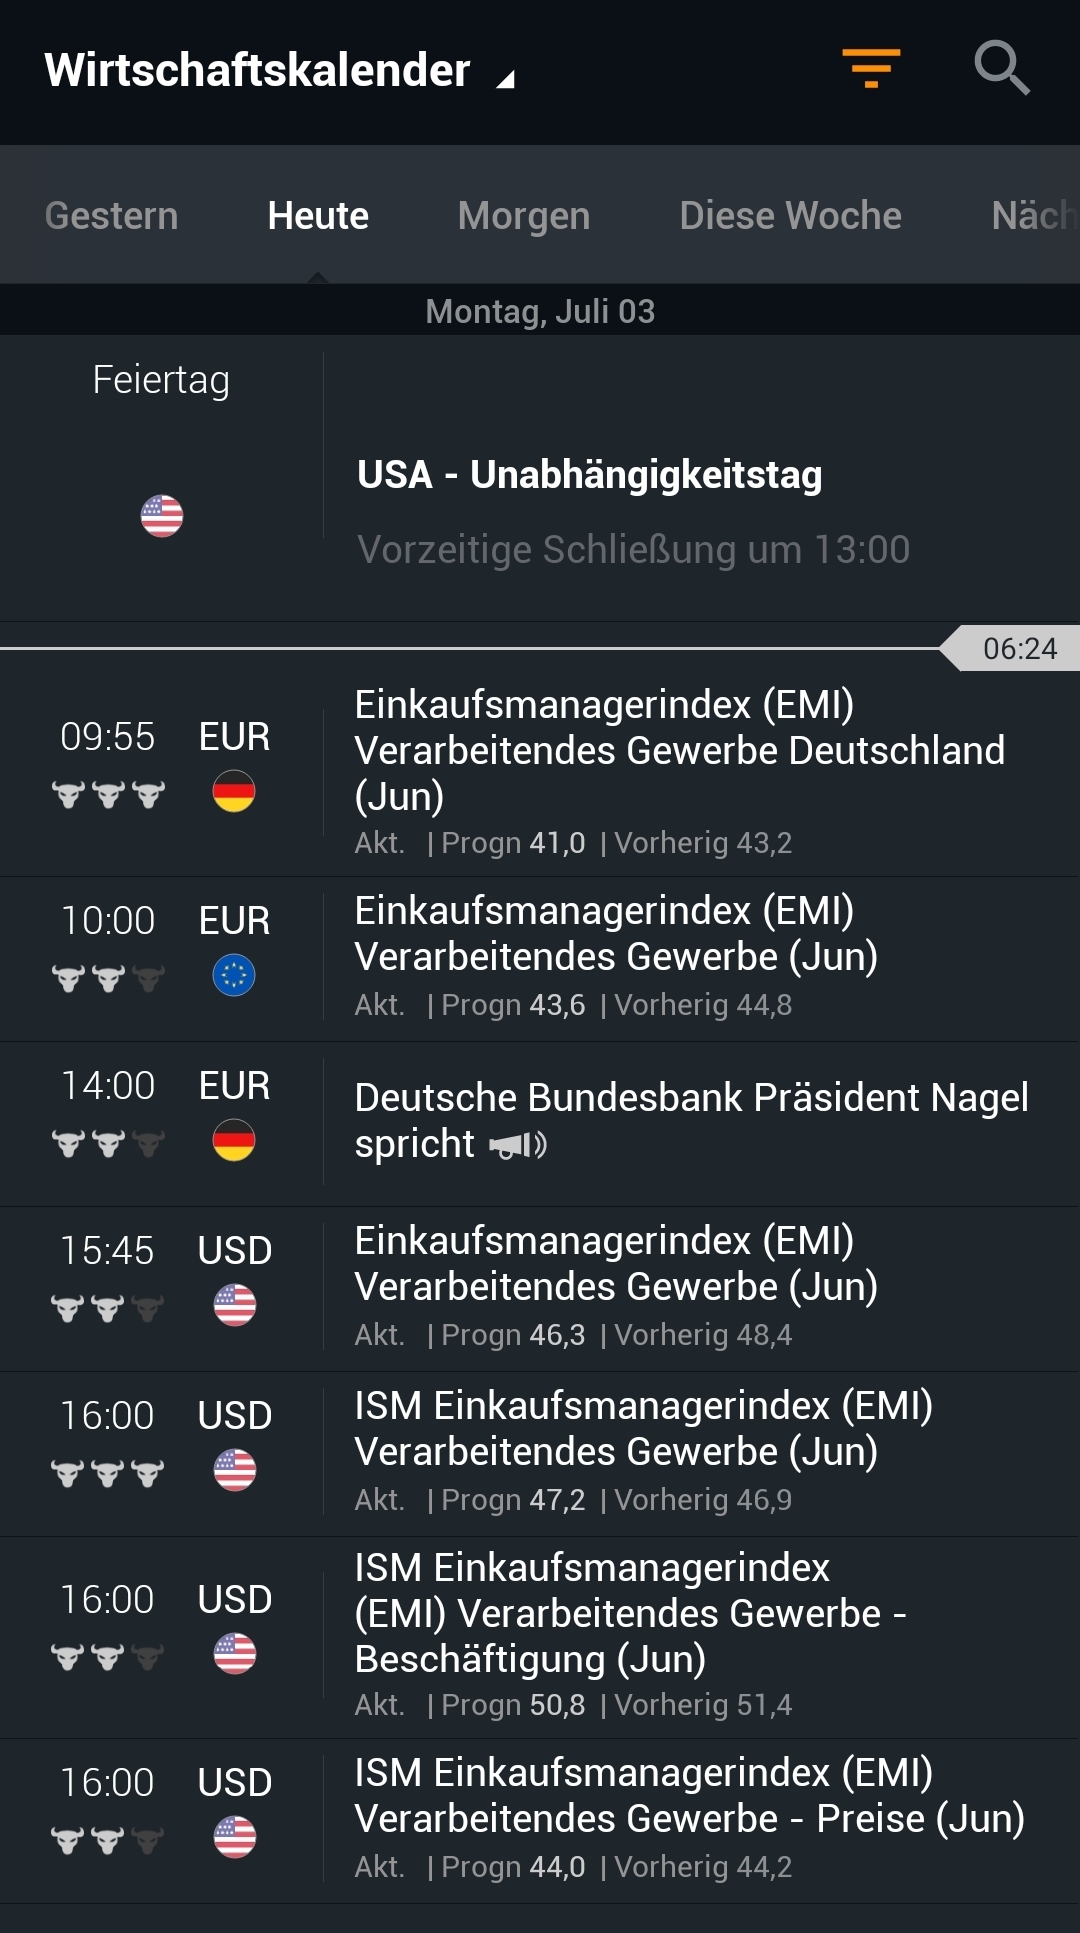Open German manufacturing EMI Deutschland event
This screenshot has width=1080, height=1933.
click(x=680, y=750)
